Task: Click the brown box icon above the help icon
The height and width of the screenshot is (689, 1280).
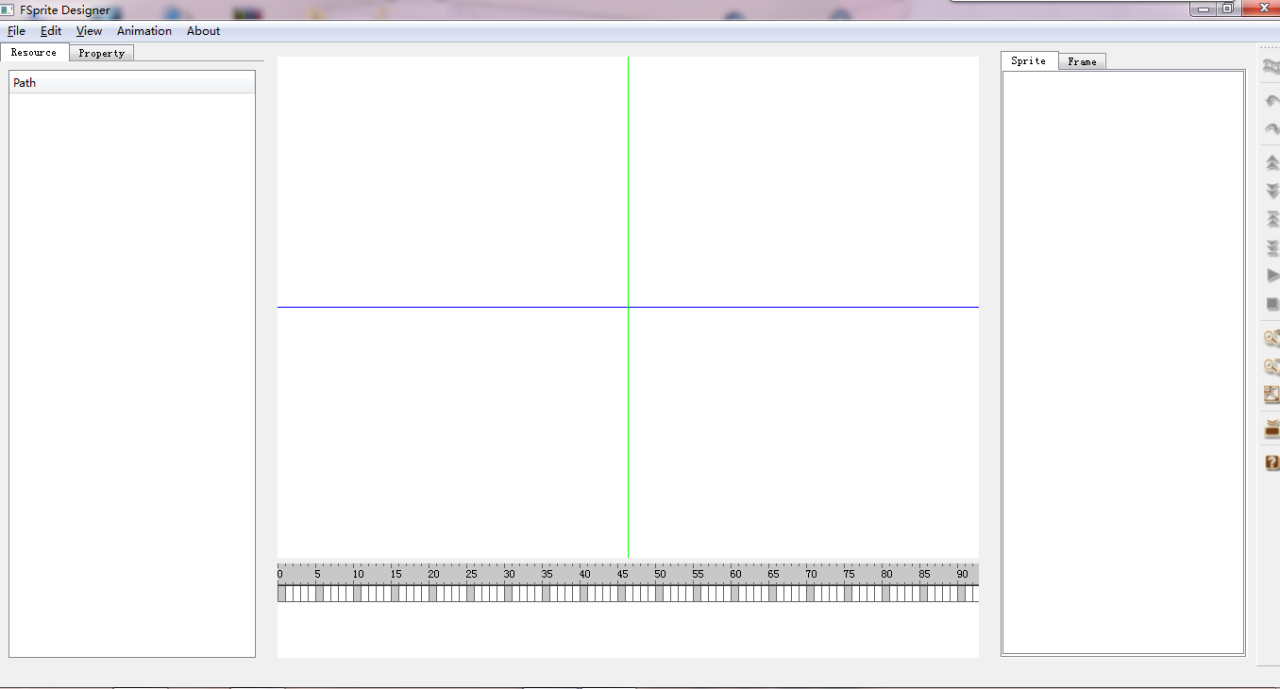Action: coord(1272,429)
